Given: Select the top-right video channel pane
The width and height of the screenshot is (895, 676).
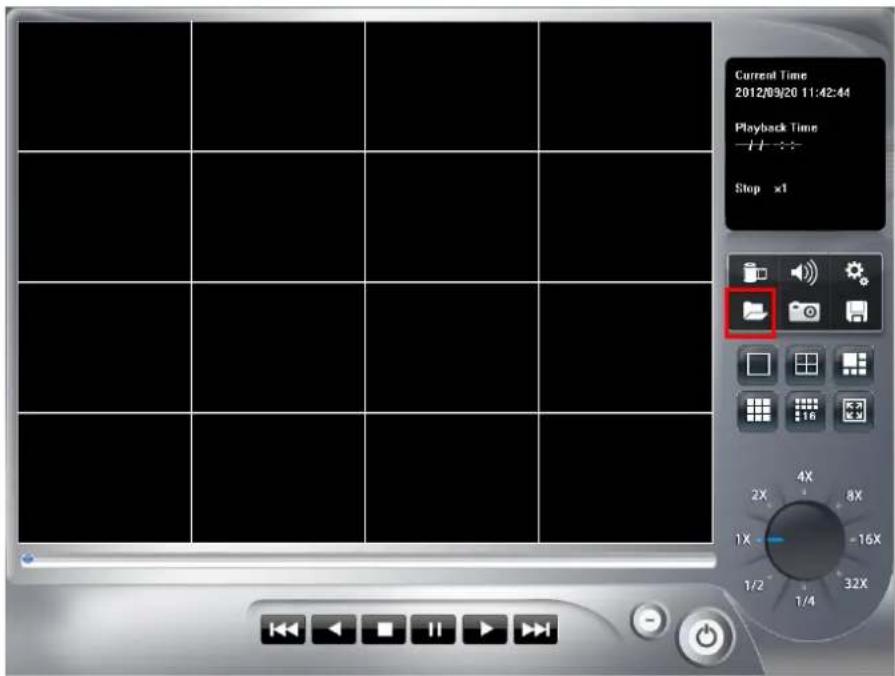Looking at the screenshot, I should (626, 86).
